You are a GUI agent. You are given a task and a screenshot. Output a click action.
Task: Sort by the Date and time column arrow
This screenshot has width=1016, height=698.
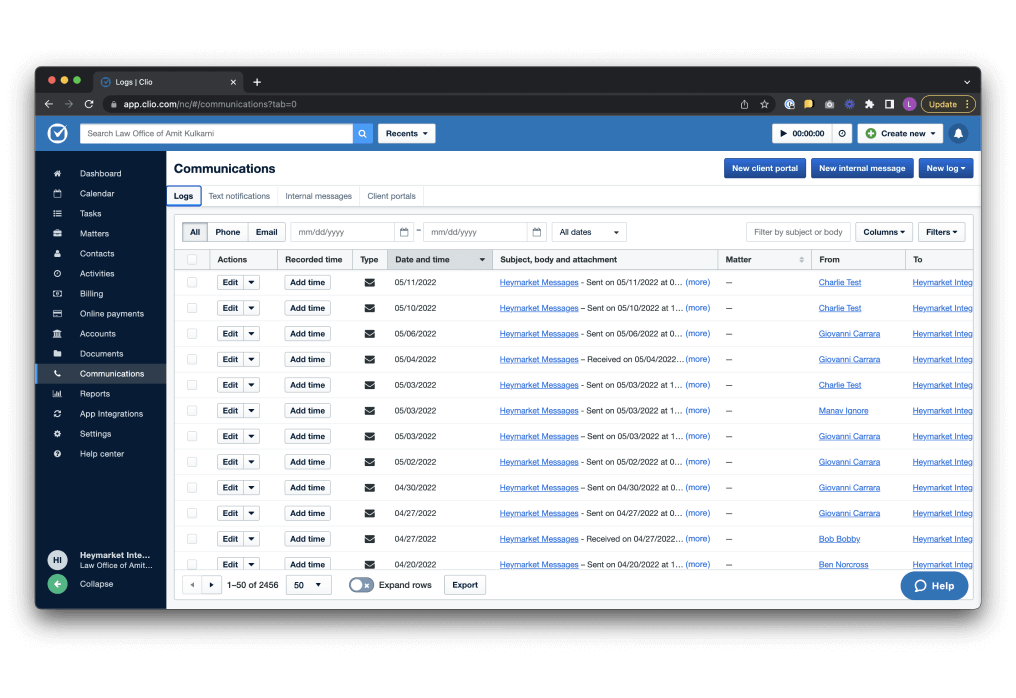tap(481, 260)
